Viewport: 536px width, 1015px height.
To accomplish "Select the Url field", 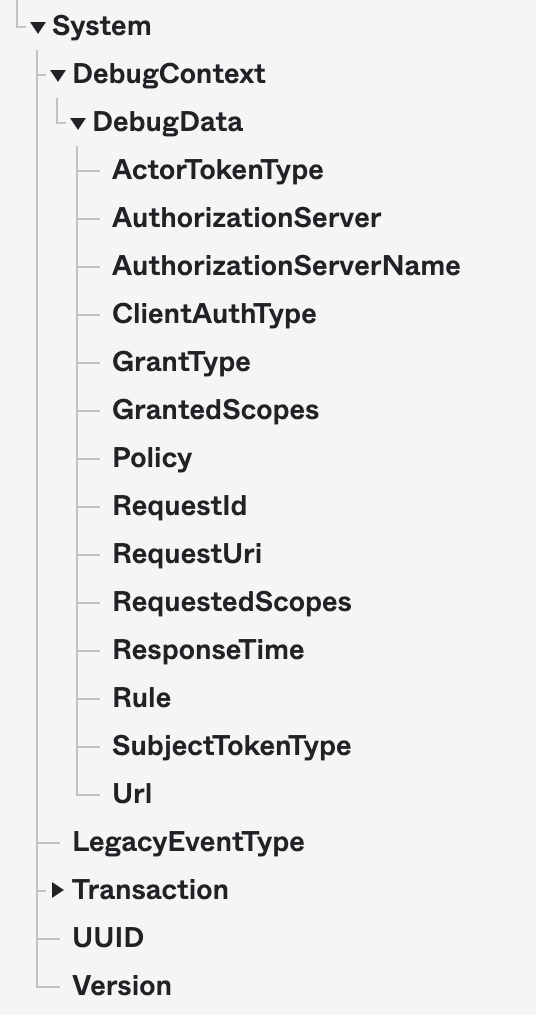I will tap(132, 794).
